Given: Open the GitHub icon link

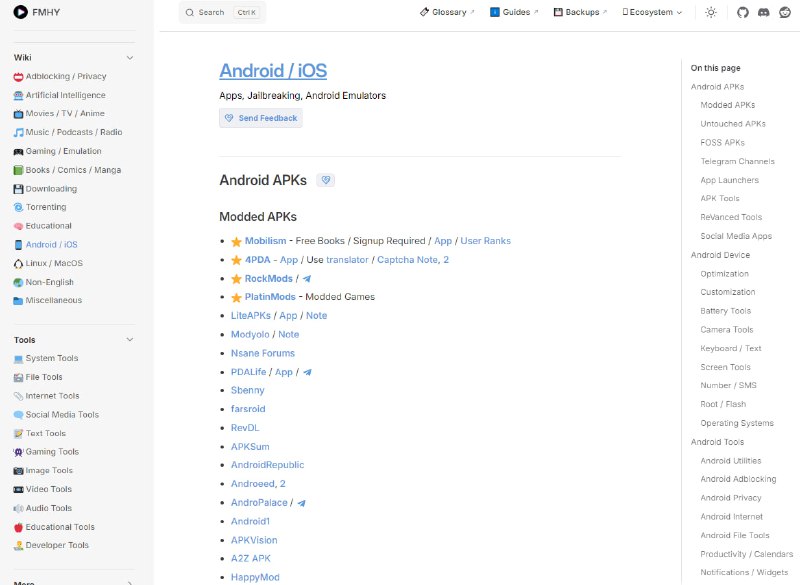Looking at the screenshot, I should click(742, 12).
